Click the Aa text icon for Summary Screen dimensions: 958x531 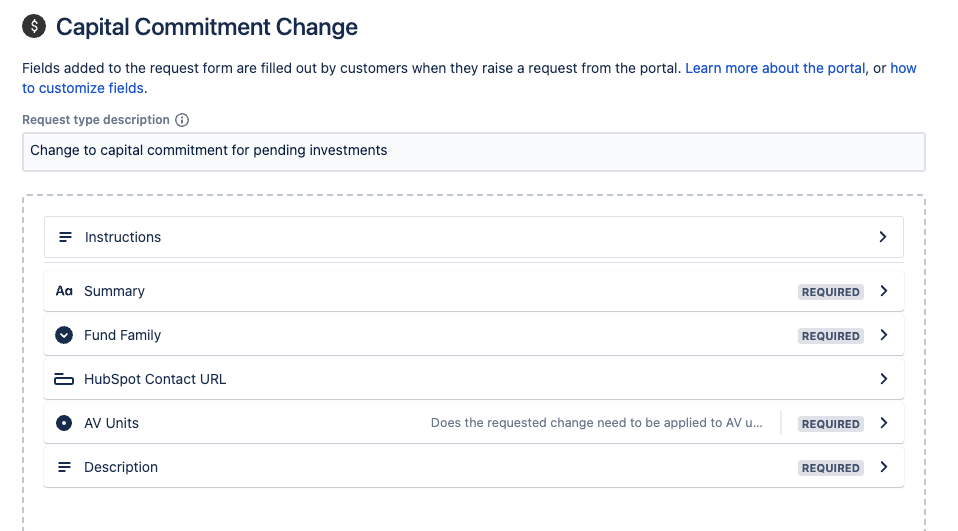click(64, 291)
